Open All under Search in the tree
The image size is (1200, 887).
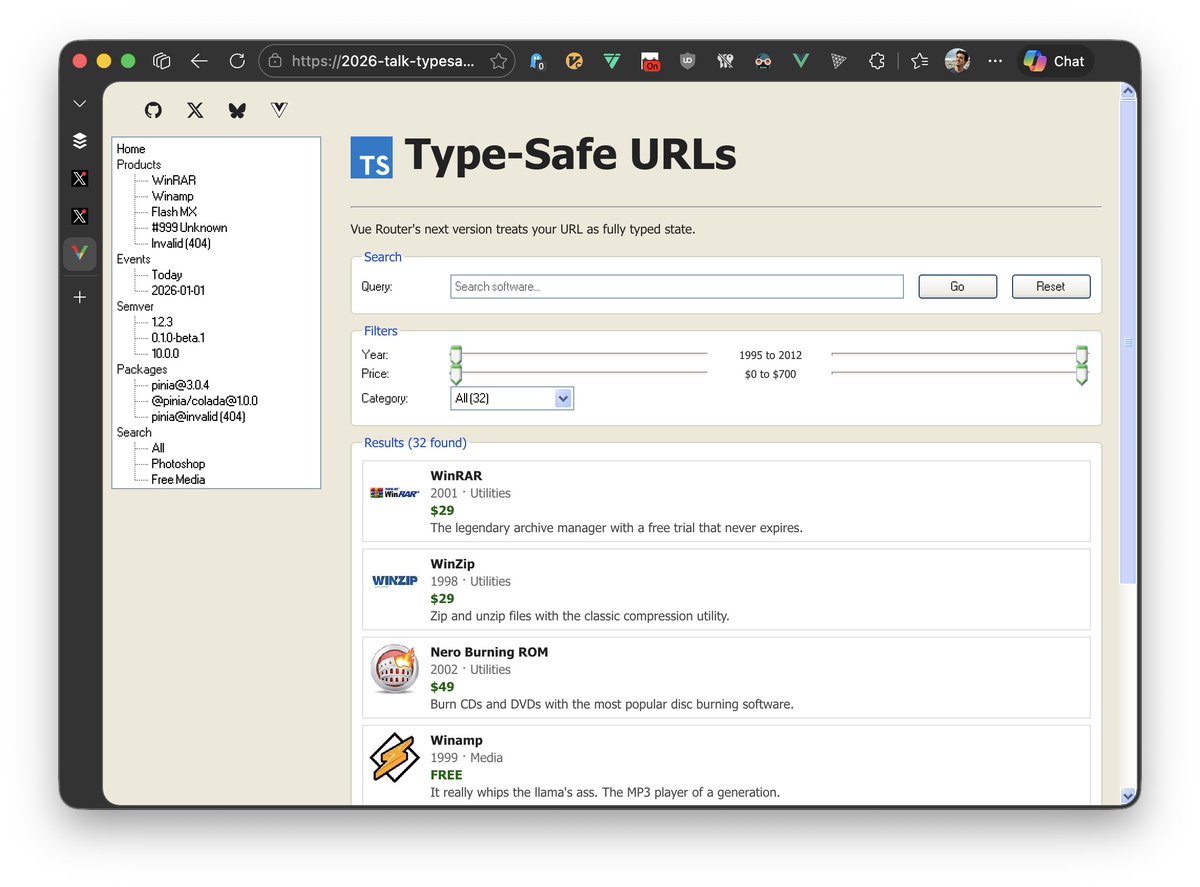(x=158, y=448)
